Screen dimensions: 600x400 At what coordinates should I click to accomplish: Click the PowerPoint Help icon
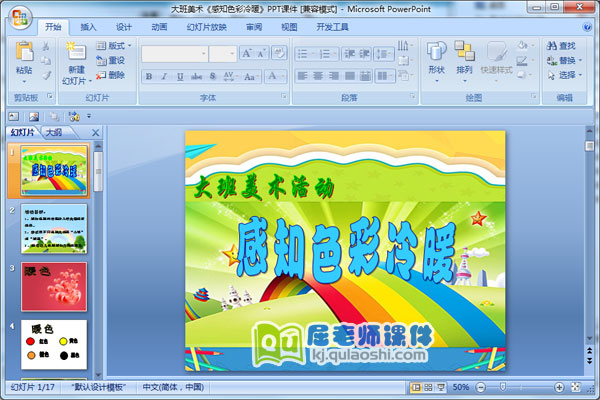coord(587,27)
